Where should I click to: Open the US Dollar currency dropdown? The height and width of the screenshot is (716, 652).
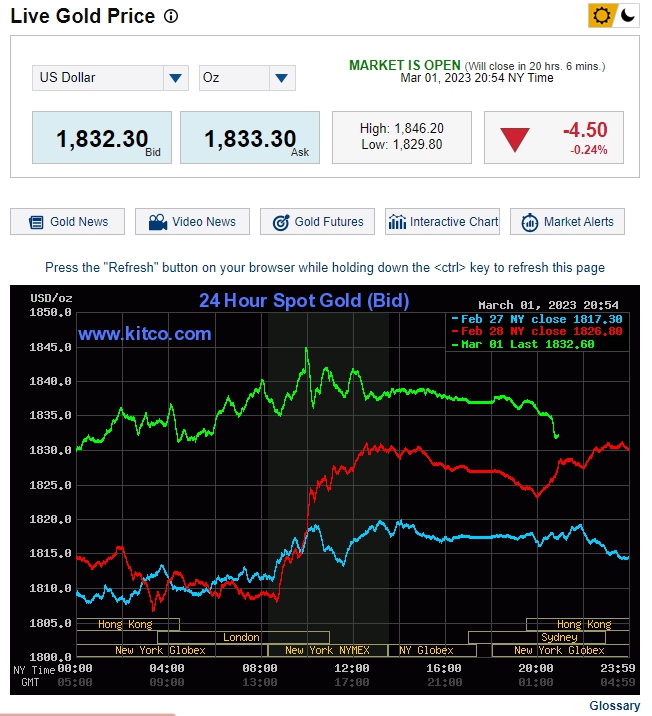pos(110,78)
